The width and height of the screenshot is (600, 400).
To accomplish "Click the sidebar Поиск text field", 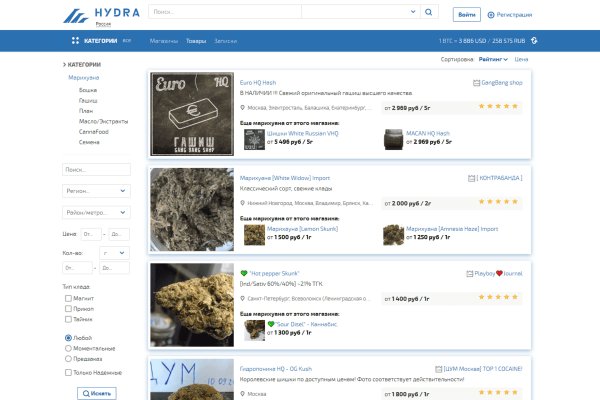I will (95, 169).
